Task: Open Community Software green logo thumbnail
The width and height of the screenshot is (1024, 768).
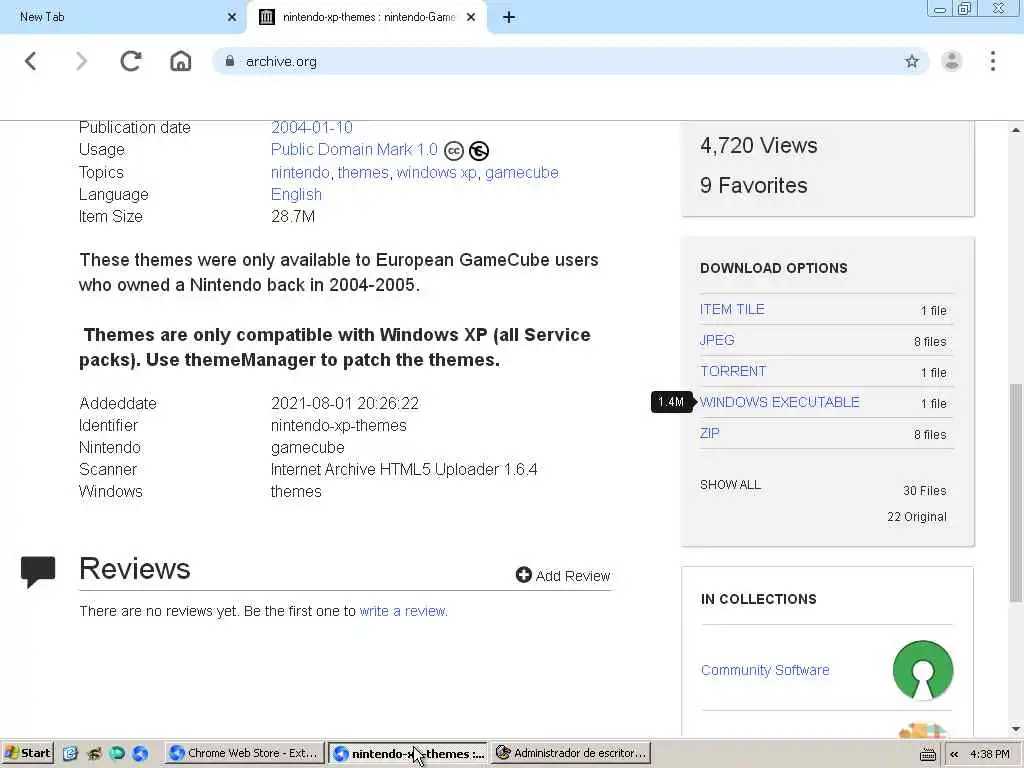Action: [922, 670]
